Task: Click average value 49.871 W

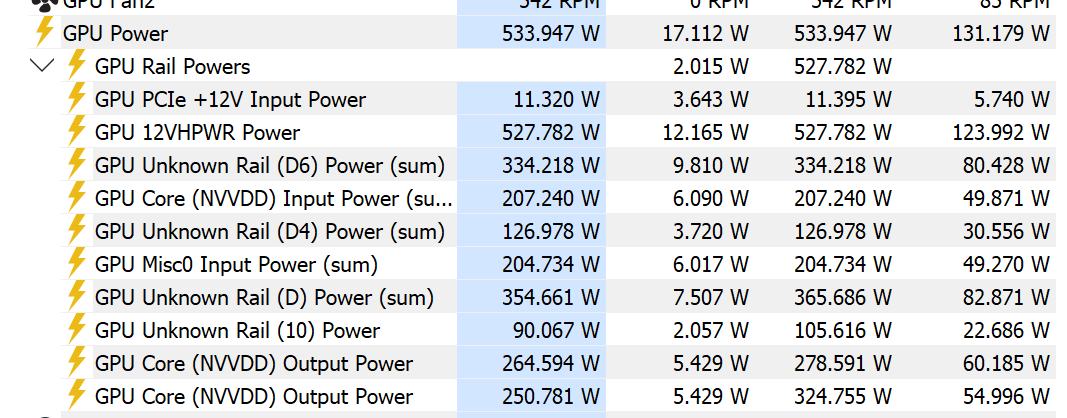Action: (x=1006, y=199)
